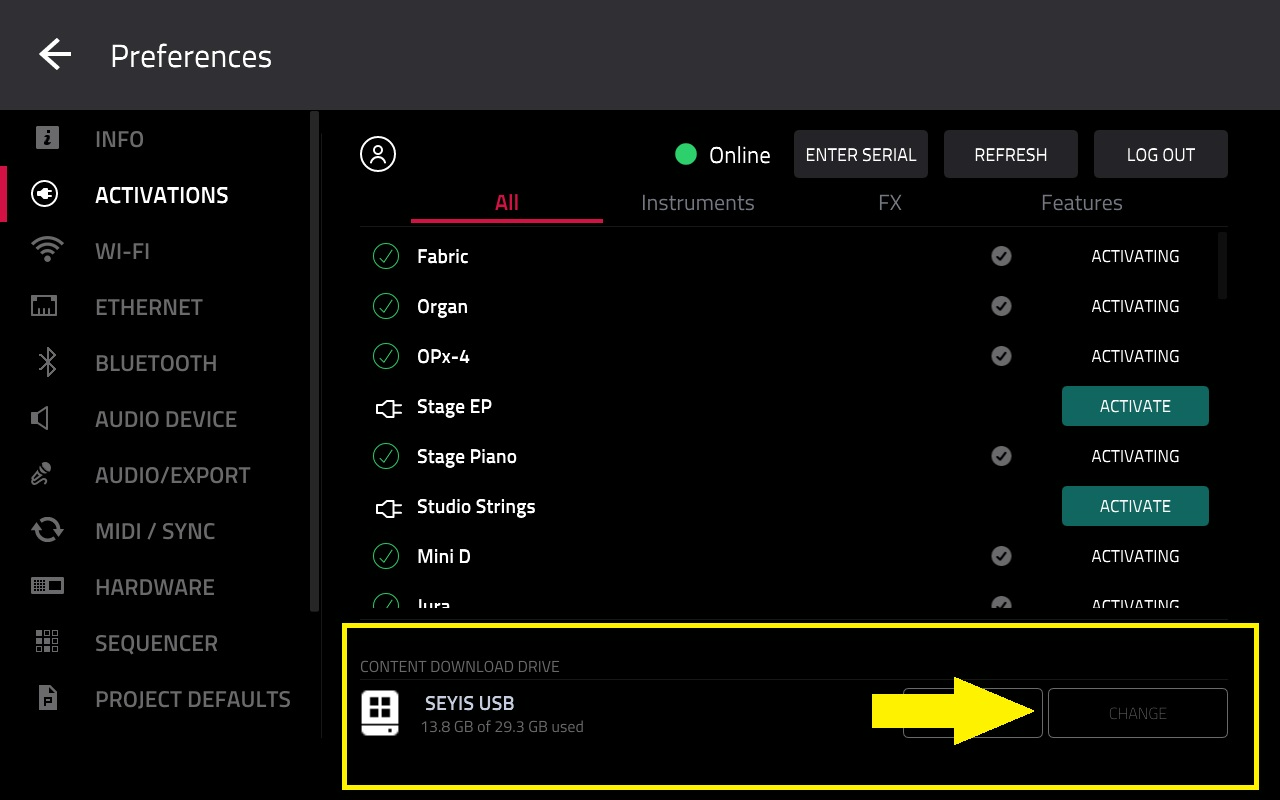Toggle the gray download check for OPx-4

click(1001, 356)
